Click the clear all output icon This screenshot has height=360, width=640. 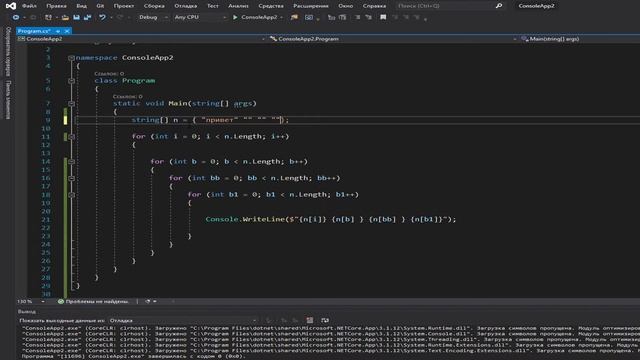tap(310, 320)
